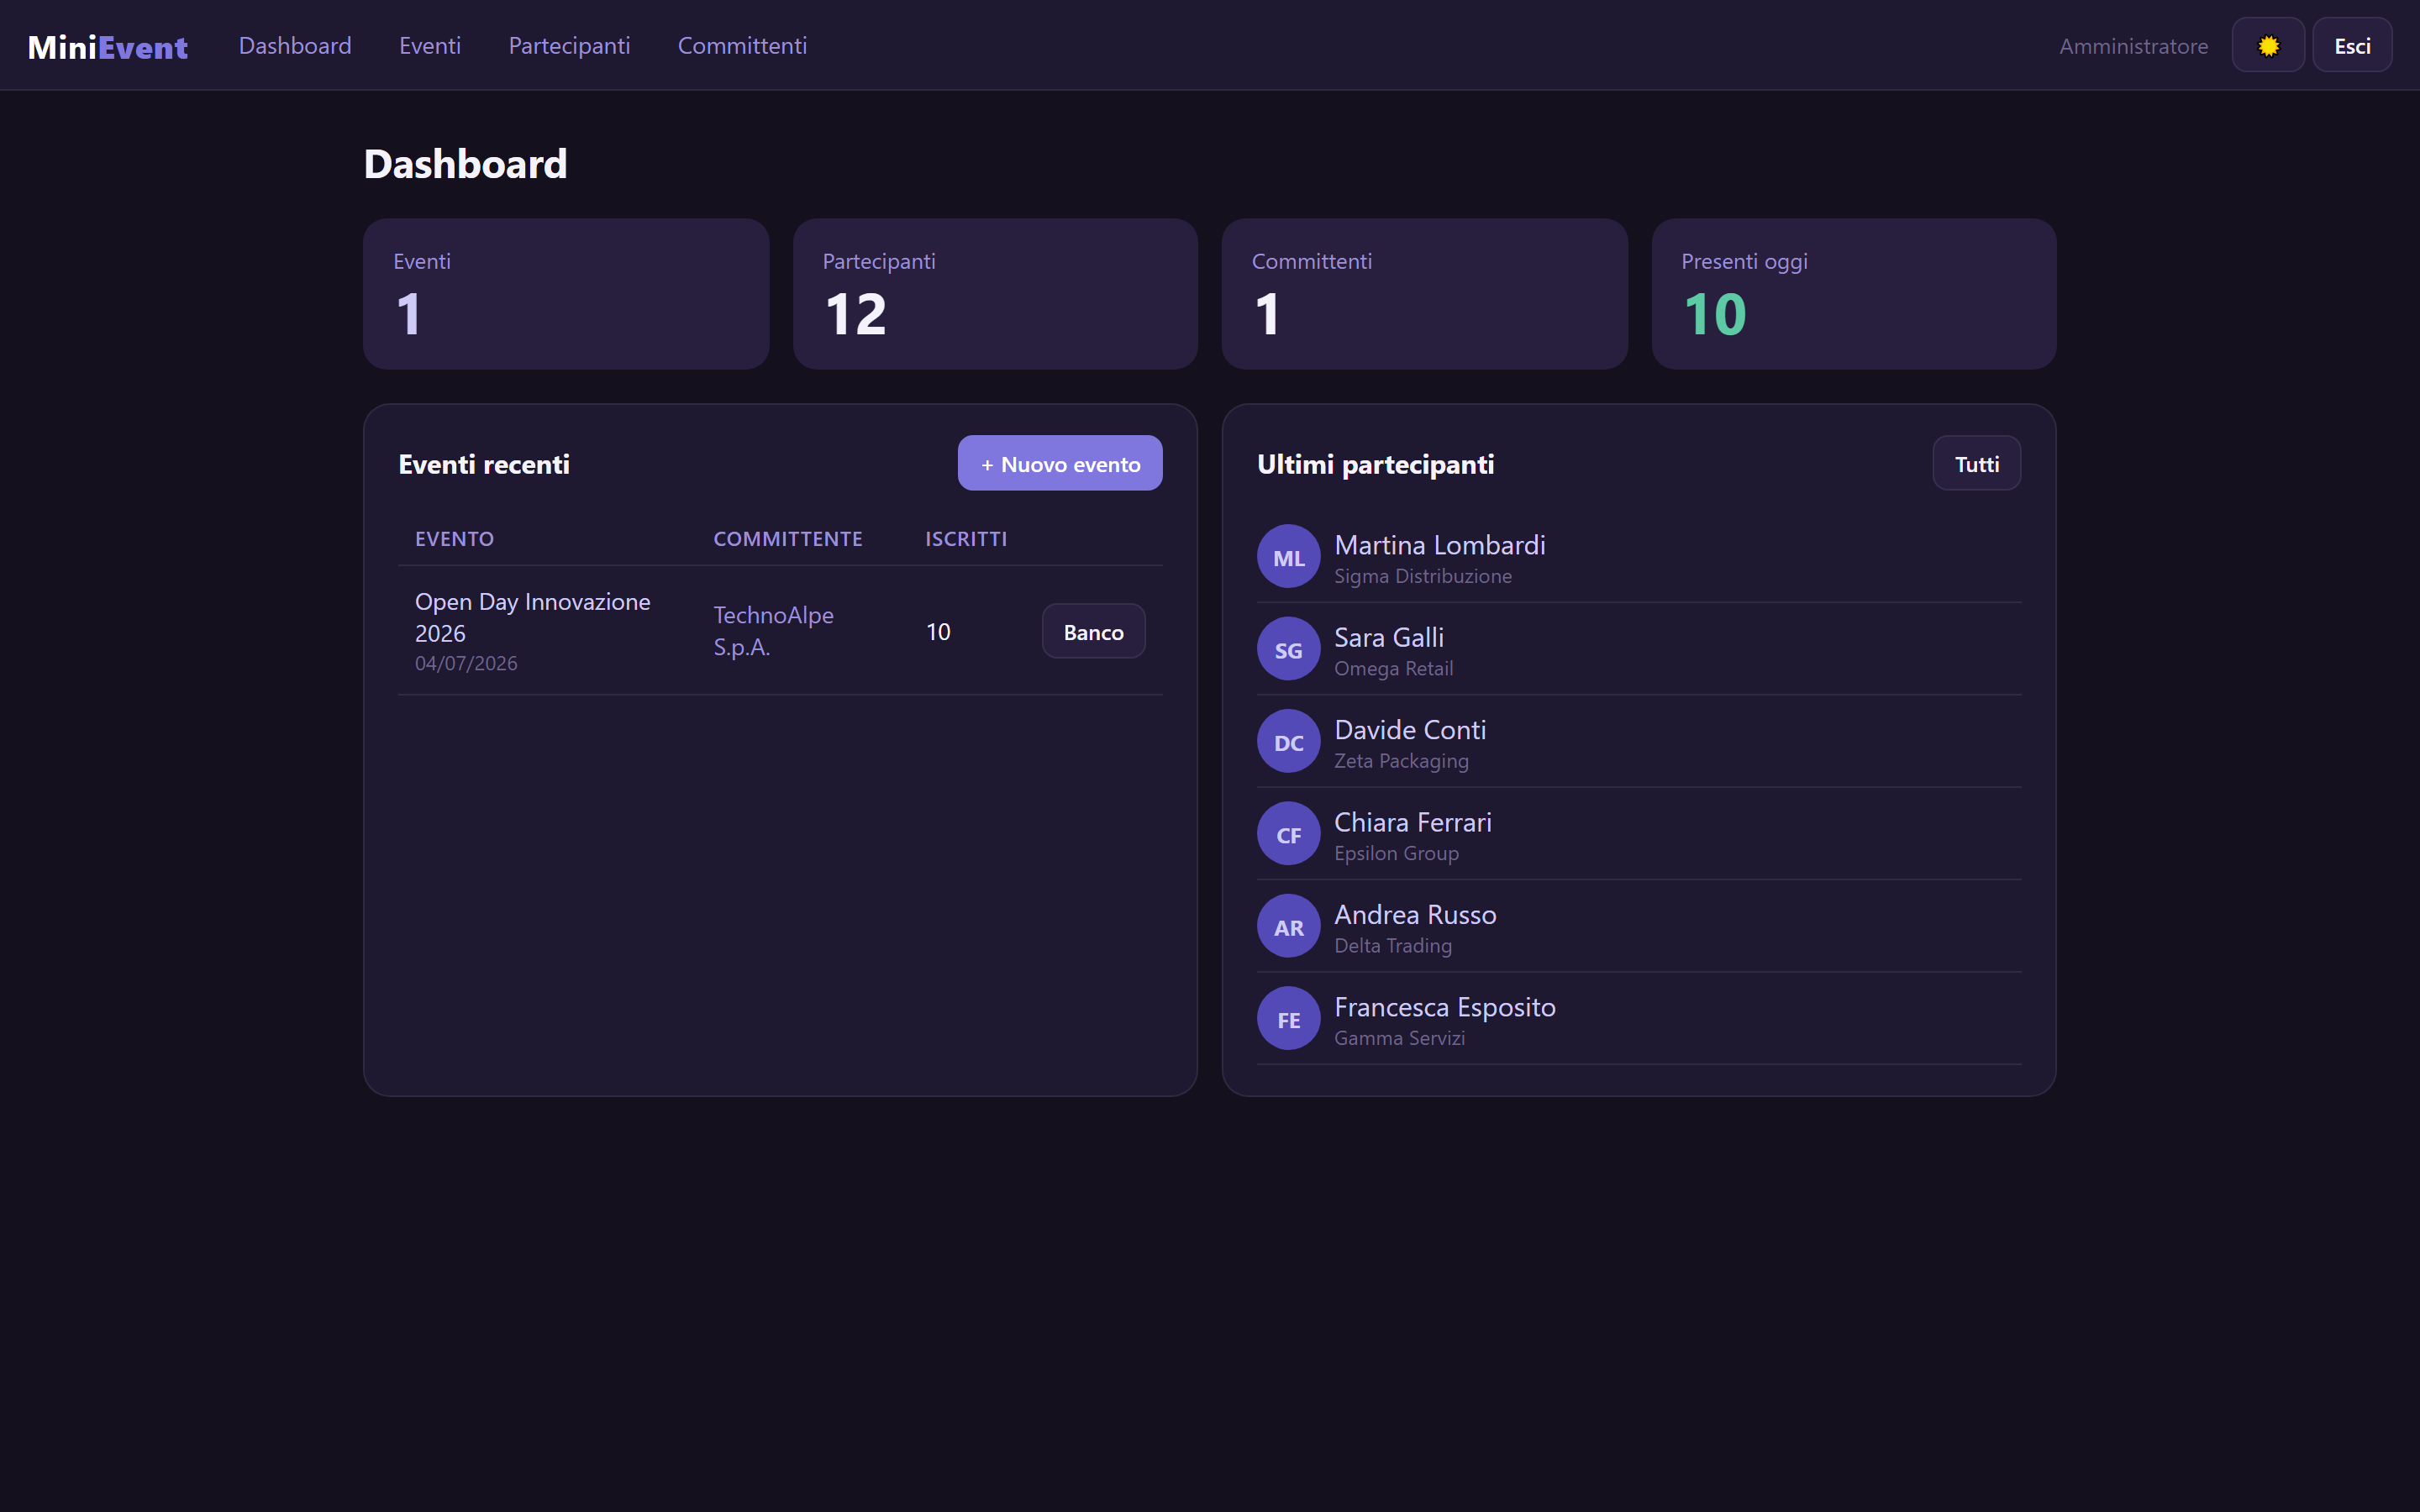This screenshot has width=2420, height=1512.
Task: Open the TechnoAlpe S.p.A. committente link
Action: (773, 631)
